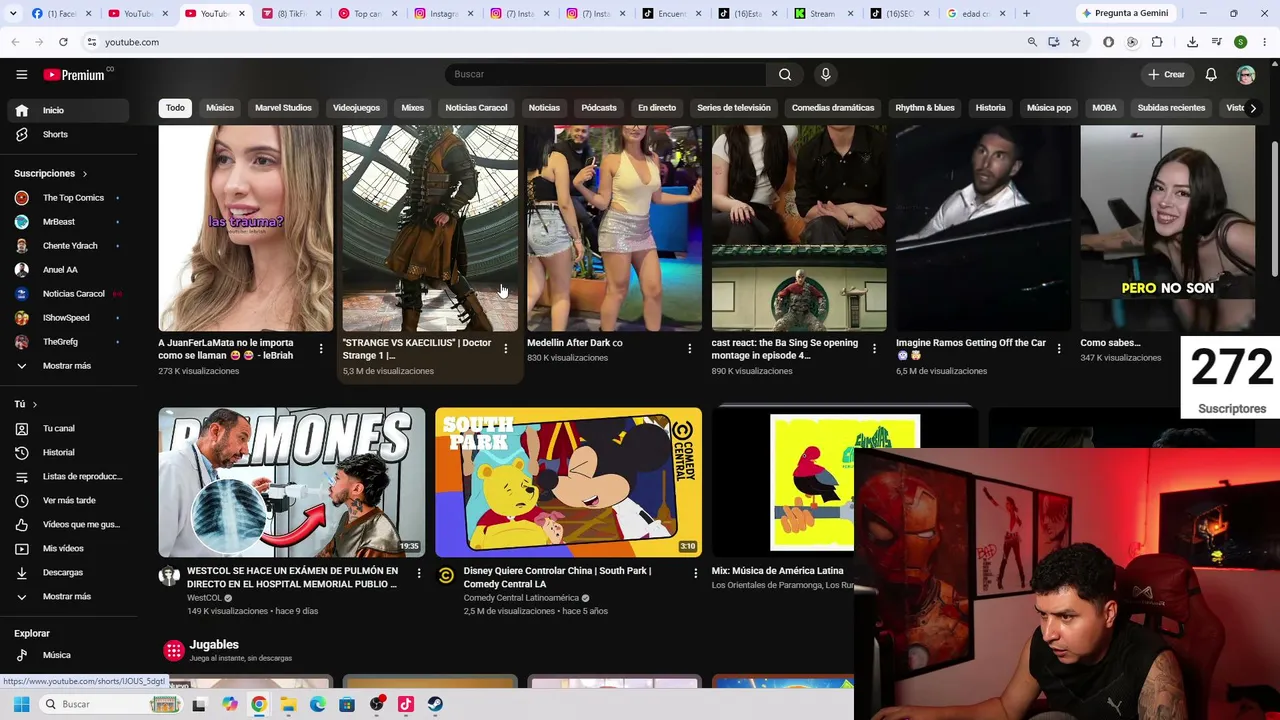Open TheGrefg channel subscription
The height and width of the screenshot is (720, 1280).
tap(66, 342)
